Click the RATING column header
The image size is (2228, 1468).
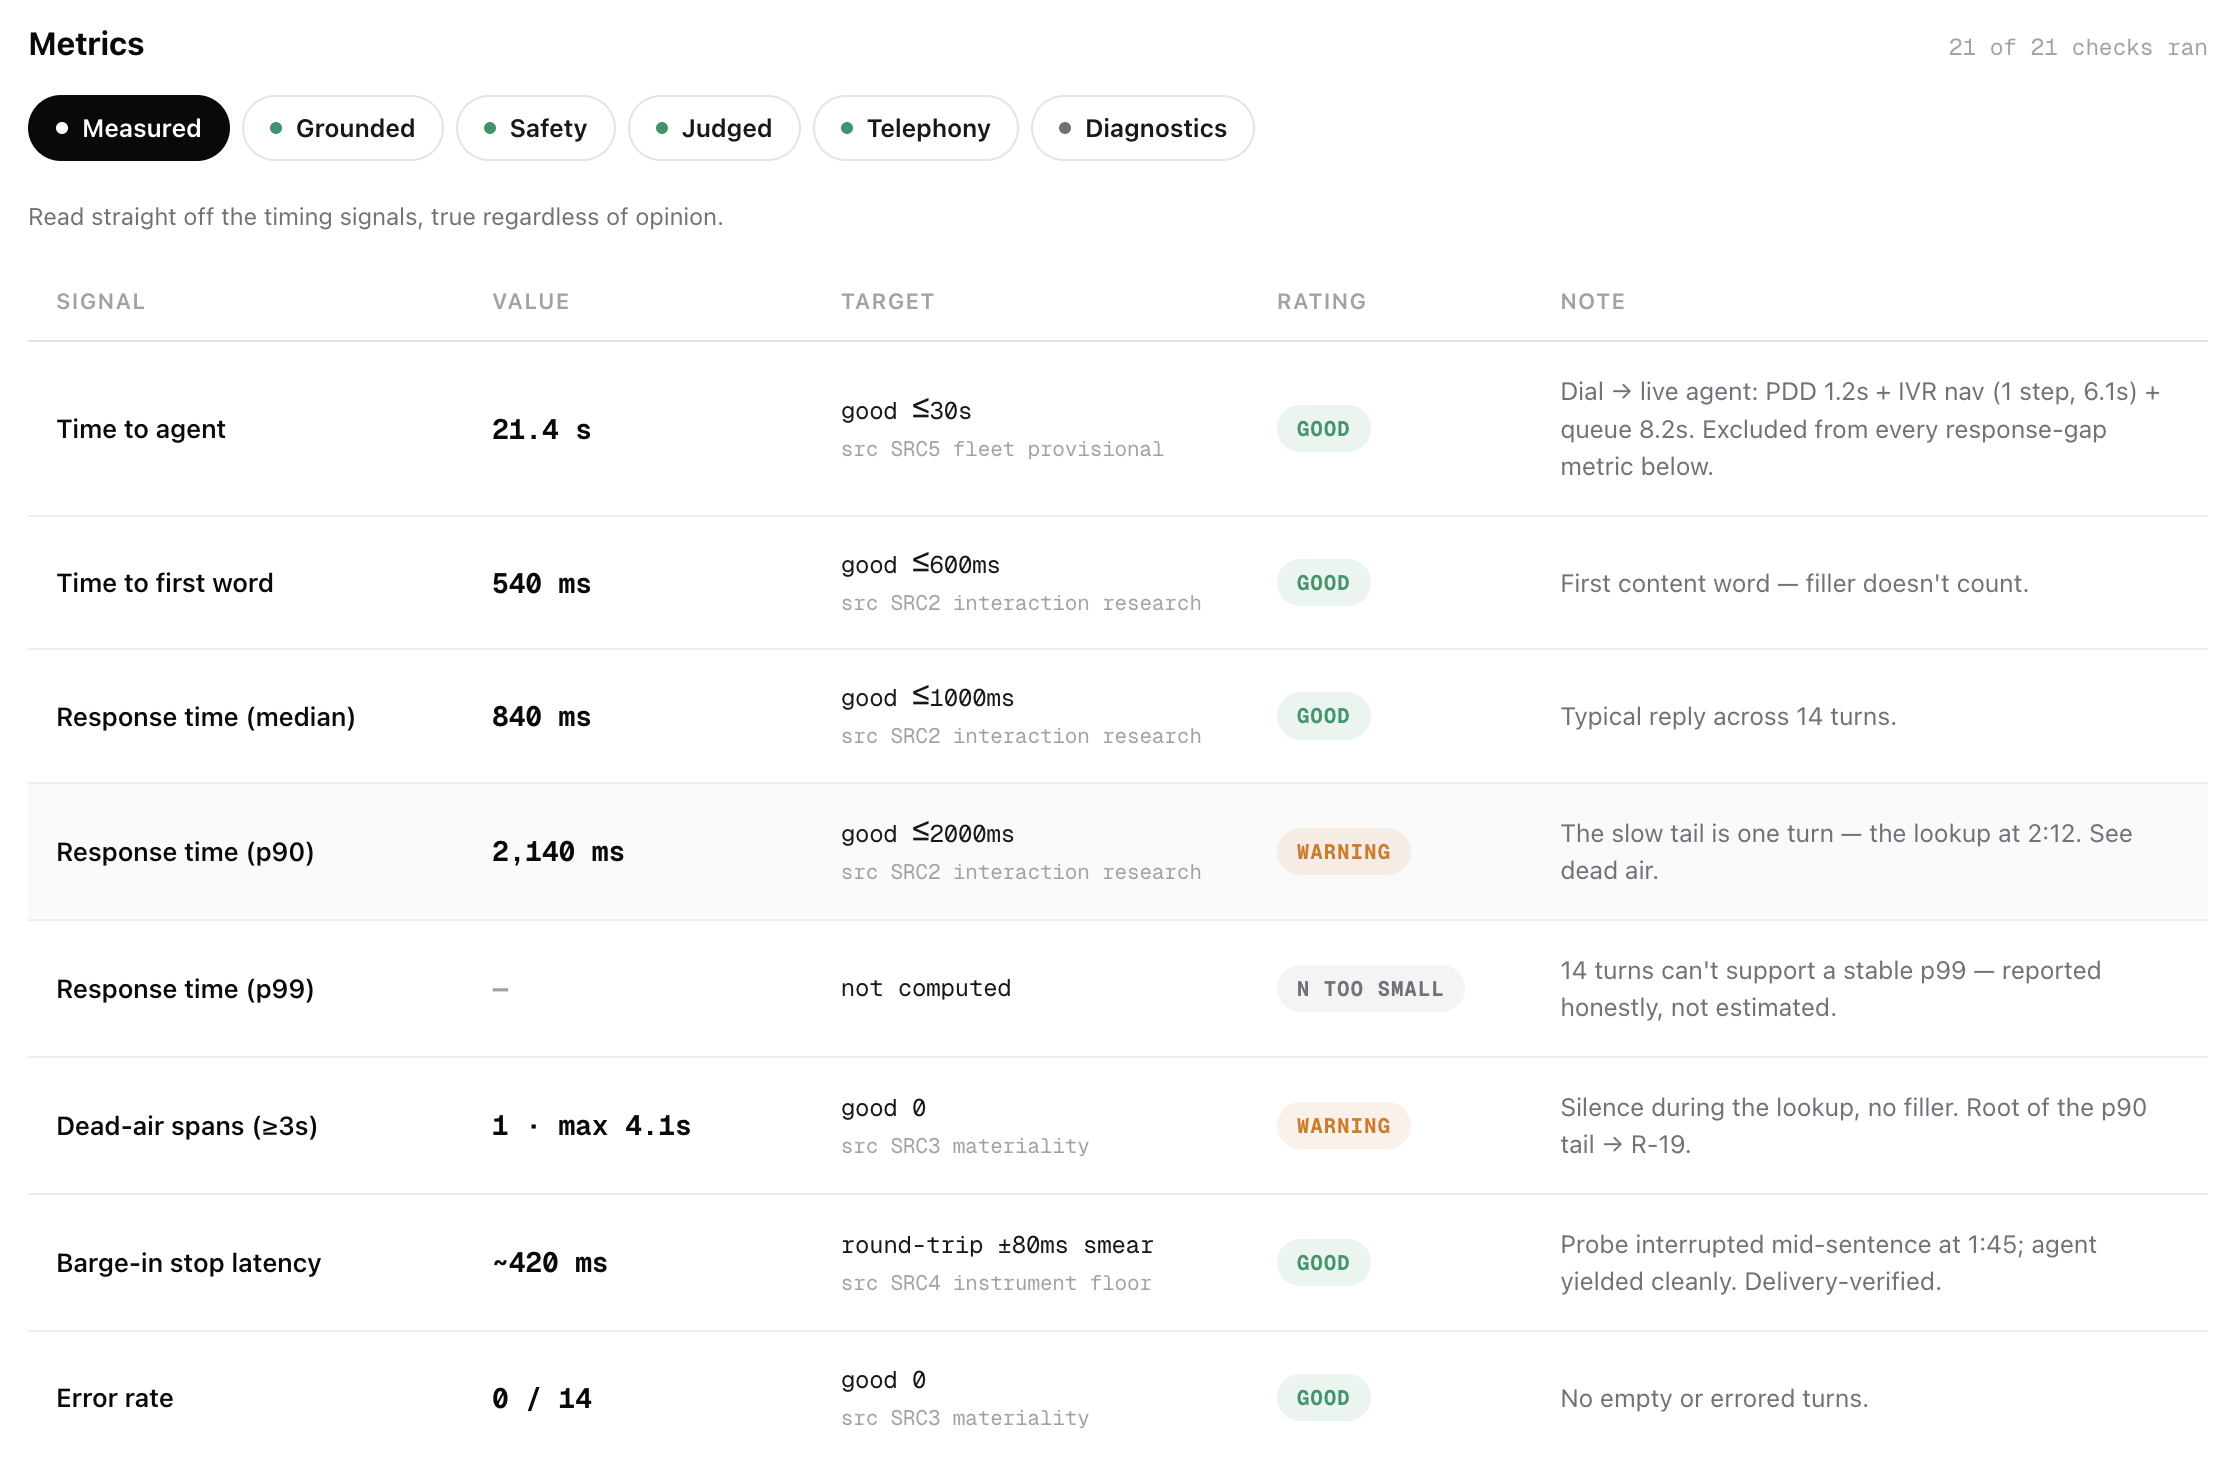tap(1322, 301)
